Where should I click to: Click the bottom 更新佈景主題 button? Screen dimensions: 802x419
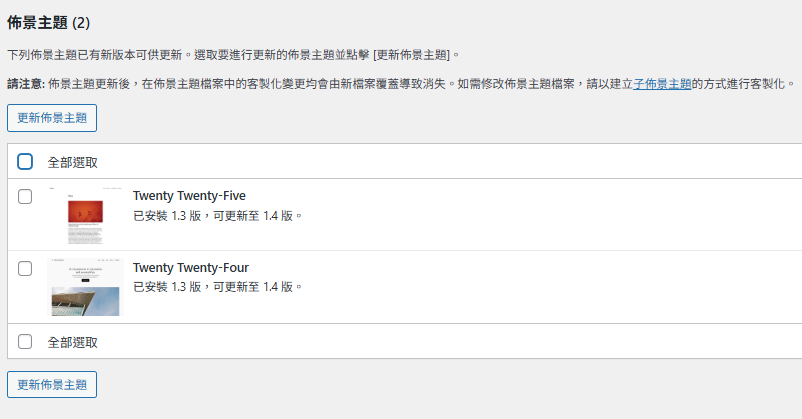(52, 384)
